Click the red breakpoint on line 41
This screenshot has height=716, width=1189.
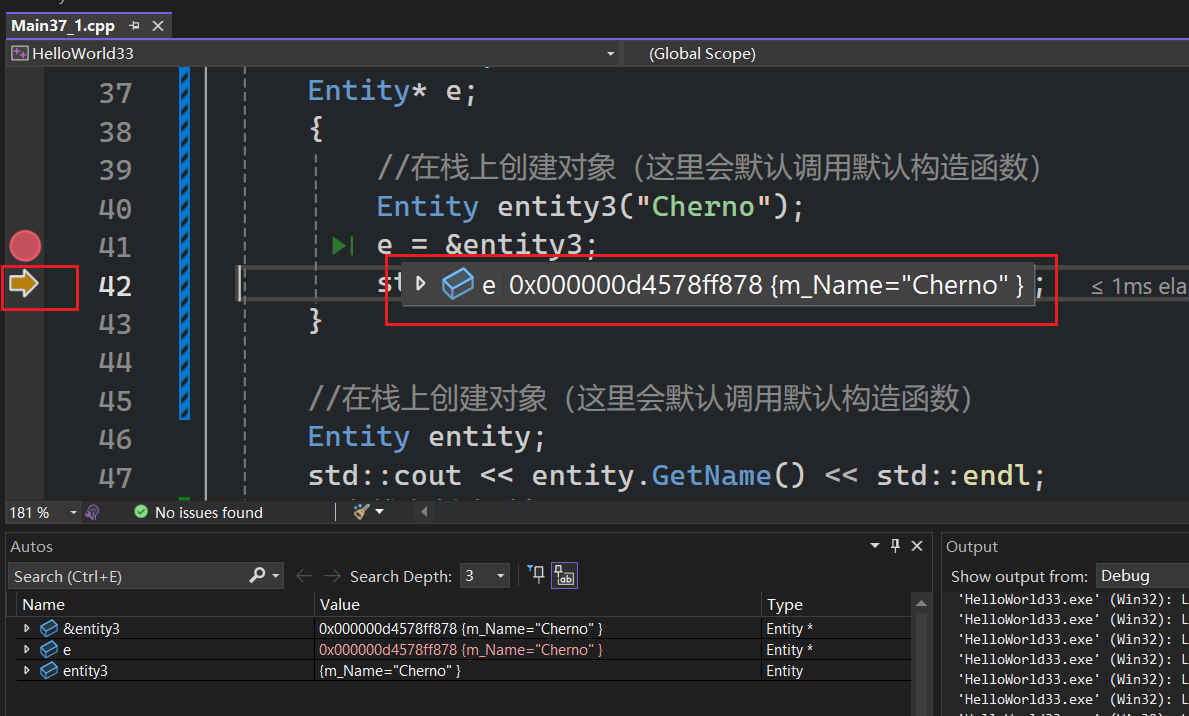25,246
